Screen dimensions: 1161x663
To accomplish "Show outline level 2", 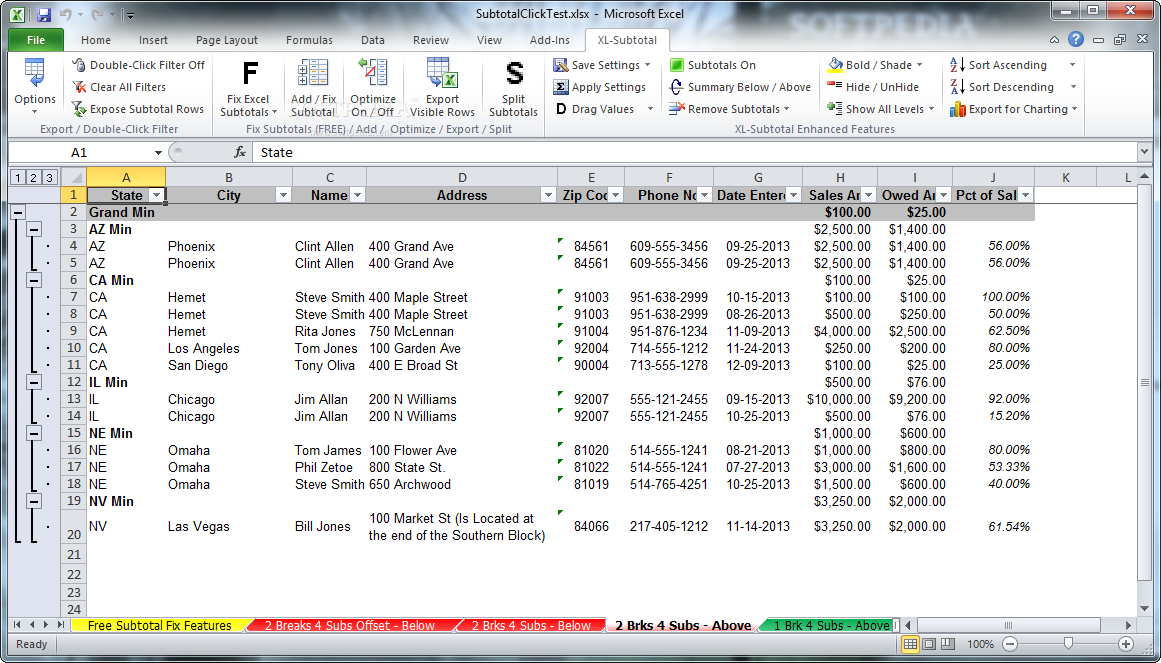I will 33,177.
